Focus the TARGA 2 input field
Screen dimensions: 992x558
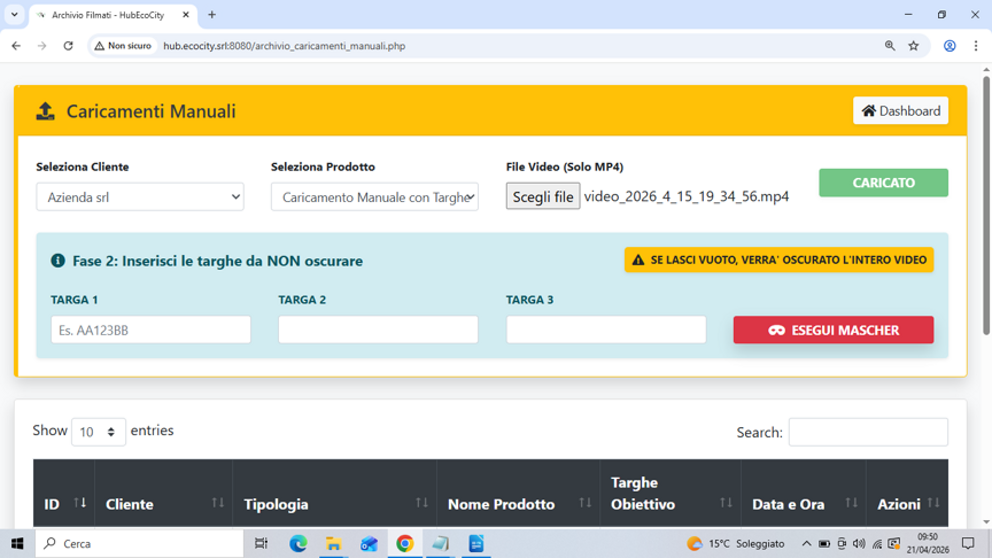[x=378, y=330]
